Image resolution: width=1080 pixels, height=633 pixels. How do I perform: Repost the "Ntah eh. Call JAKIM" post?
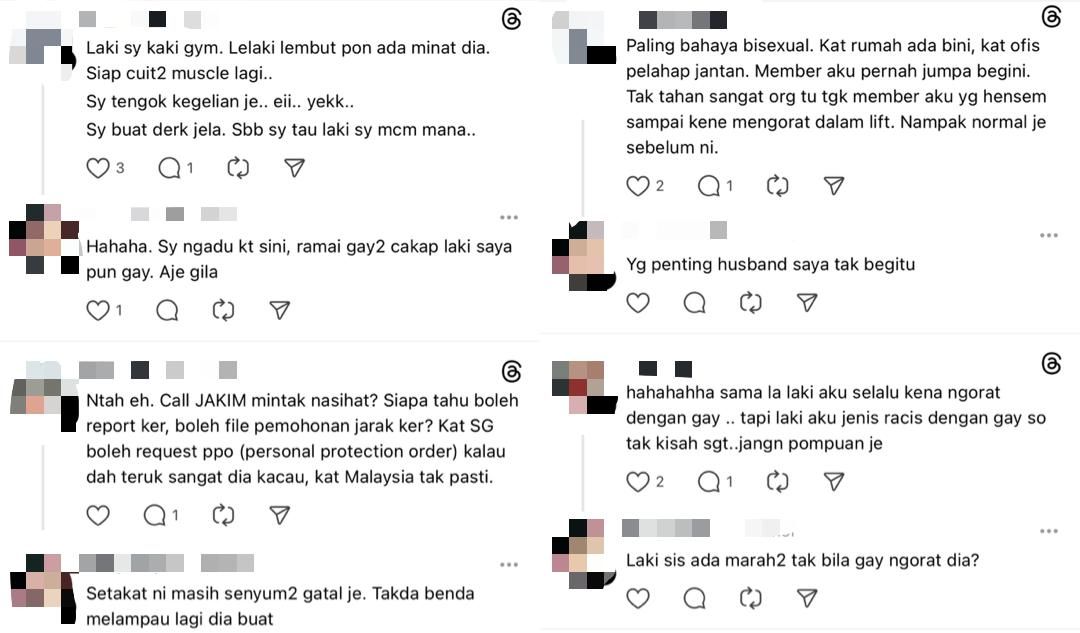click(223, 515)
